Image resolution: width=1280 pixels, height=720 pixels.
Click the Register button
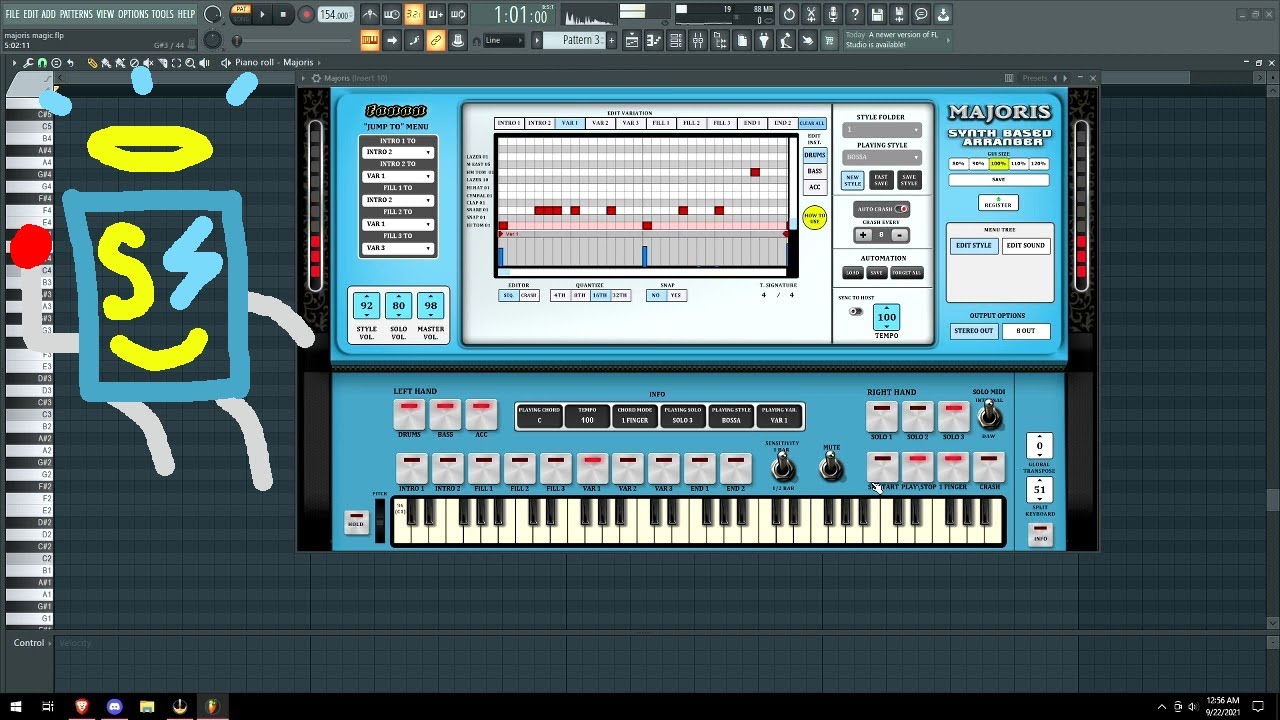click(x=998, y=203)
